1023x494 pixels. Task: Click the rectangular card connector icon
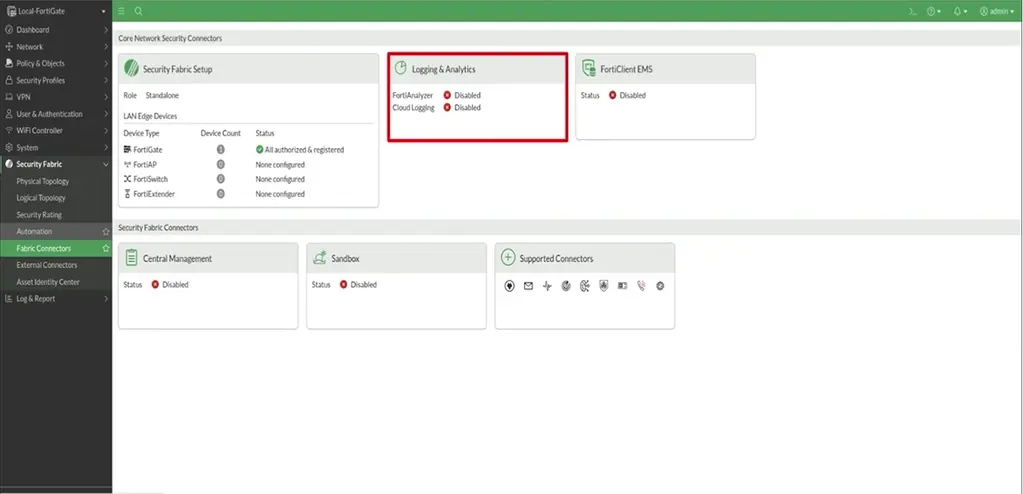622,286
